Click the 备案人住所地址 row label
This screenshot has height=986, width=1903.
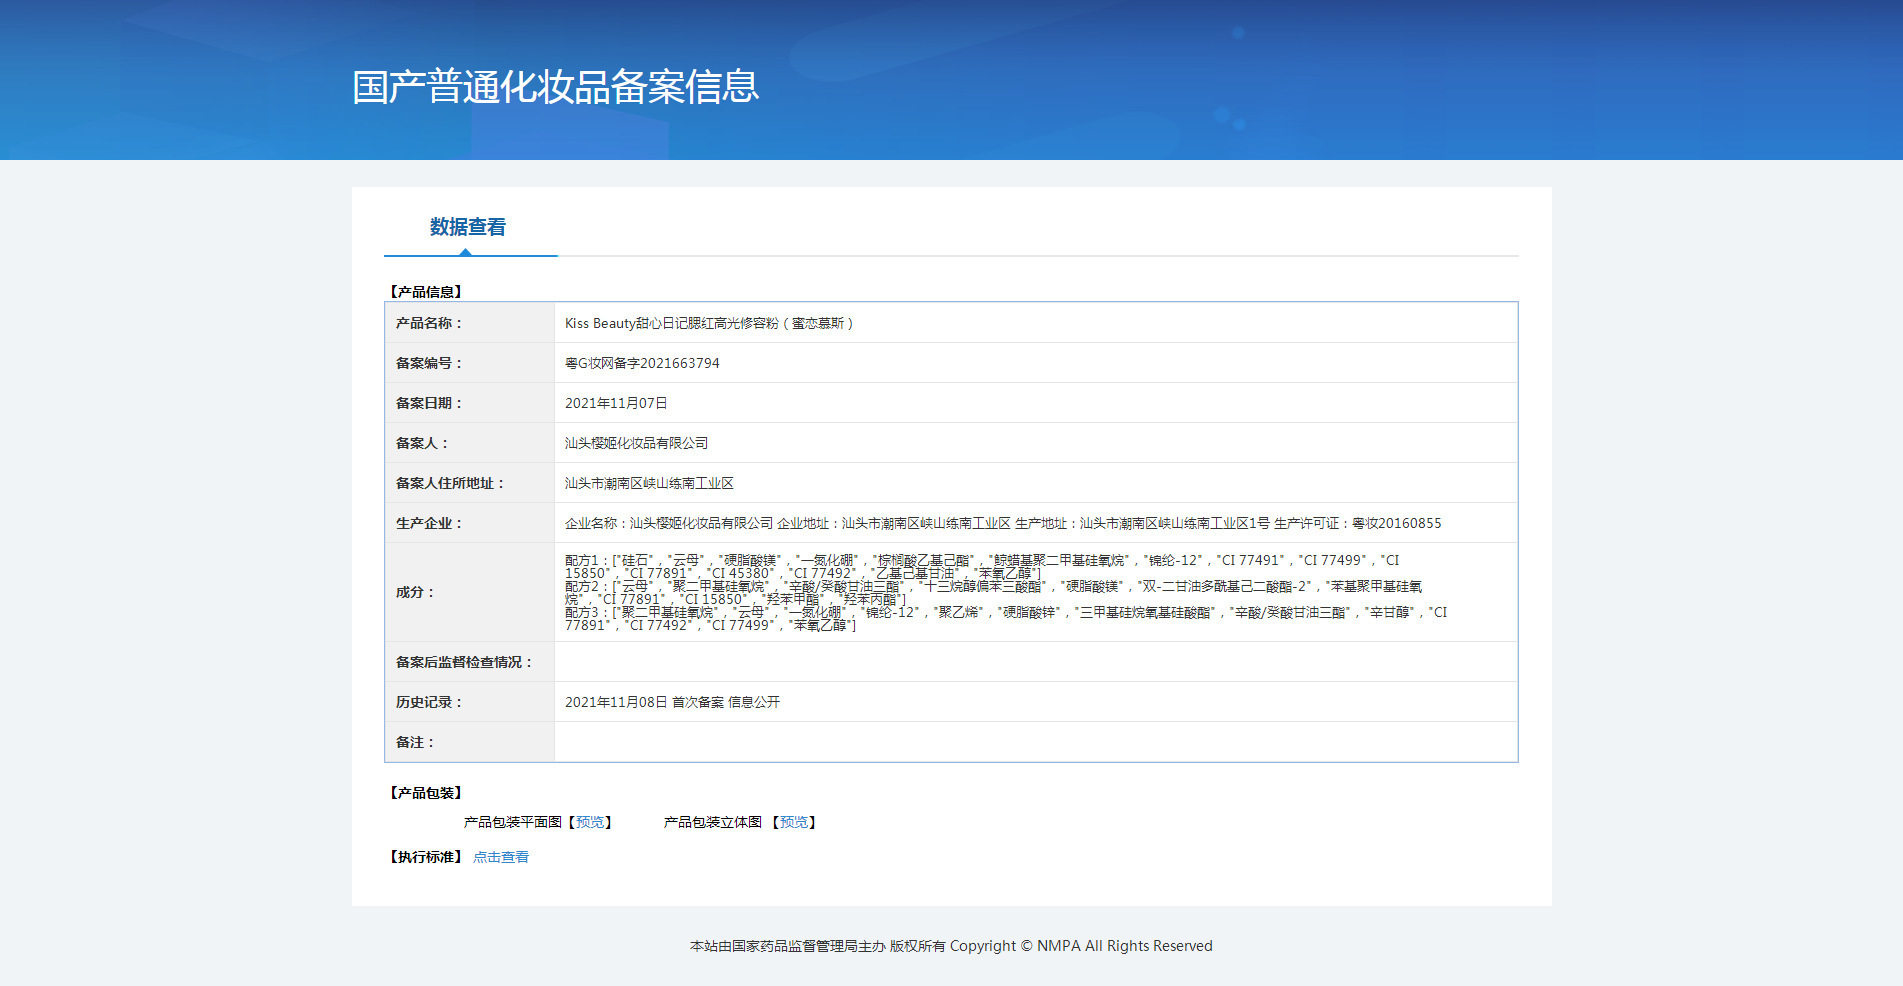point(450,483)
